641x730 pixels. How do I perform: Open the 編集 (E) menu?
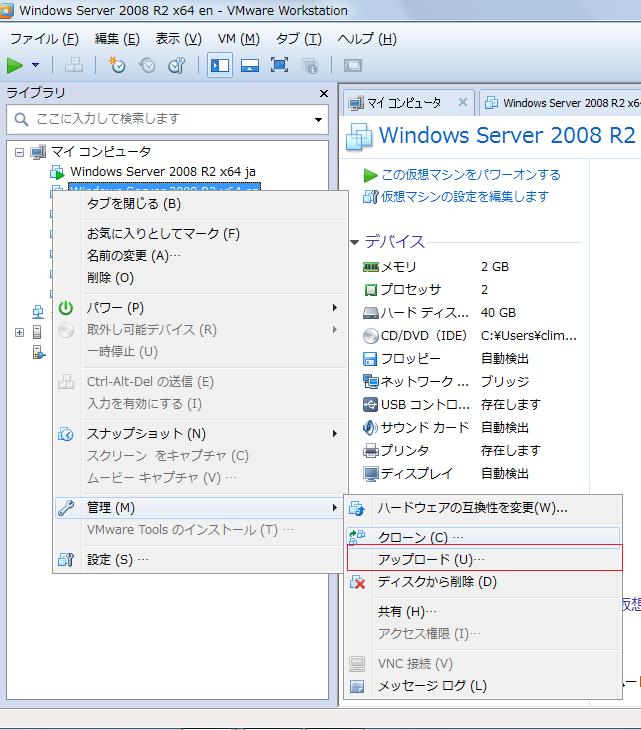(117, 39)
